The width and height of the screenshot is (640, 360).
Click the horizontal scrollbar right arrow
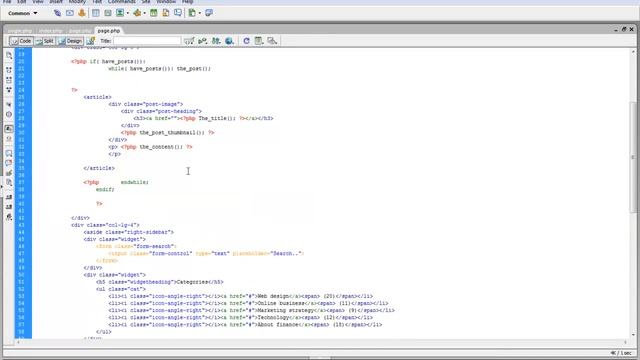(626, 342)
